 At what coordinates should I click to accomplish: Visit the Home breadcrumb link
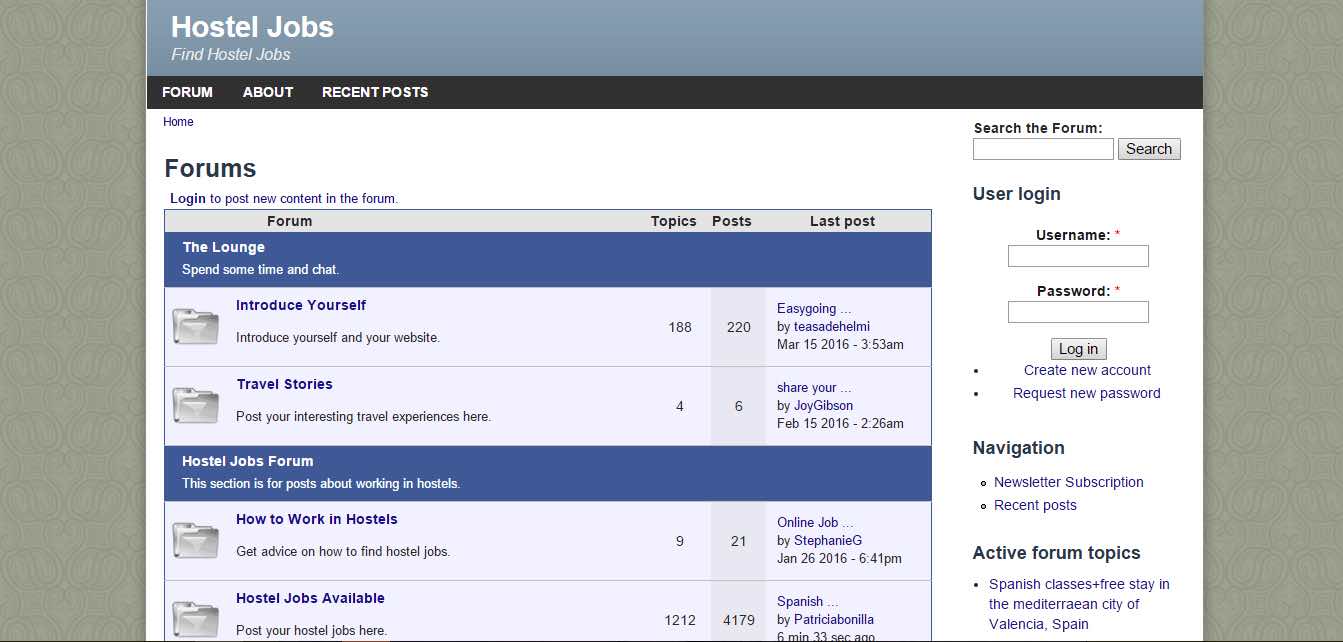click(178, 122)
